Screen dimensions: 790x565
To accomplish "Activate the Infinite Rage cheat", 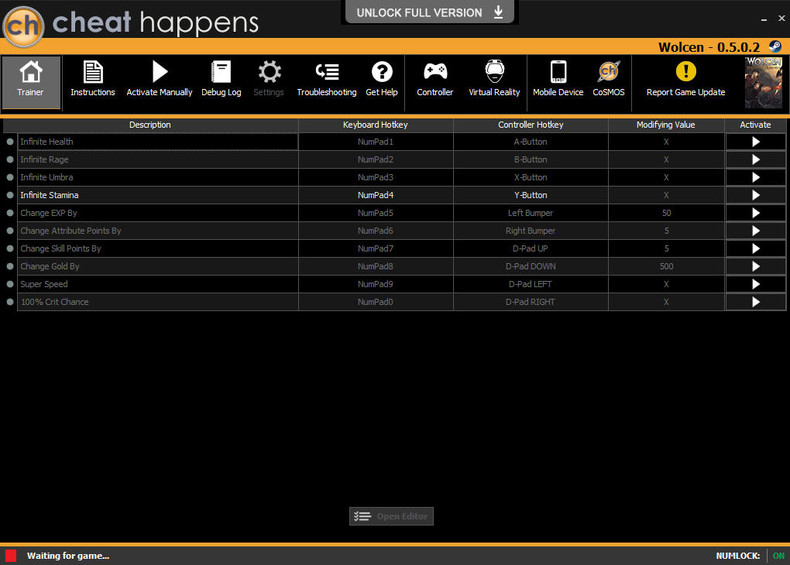I will coord(755,160).
